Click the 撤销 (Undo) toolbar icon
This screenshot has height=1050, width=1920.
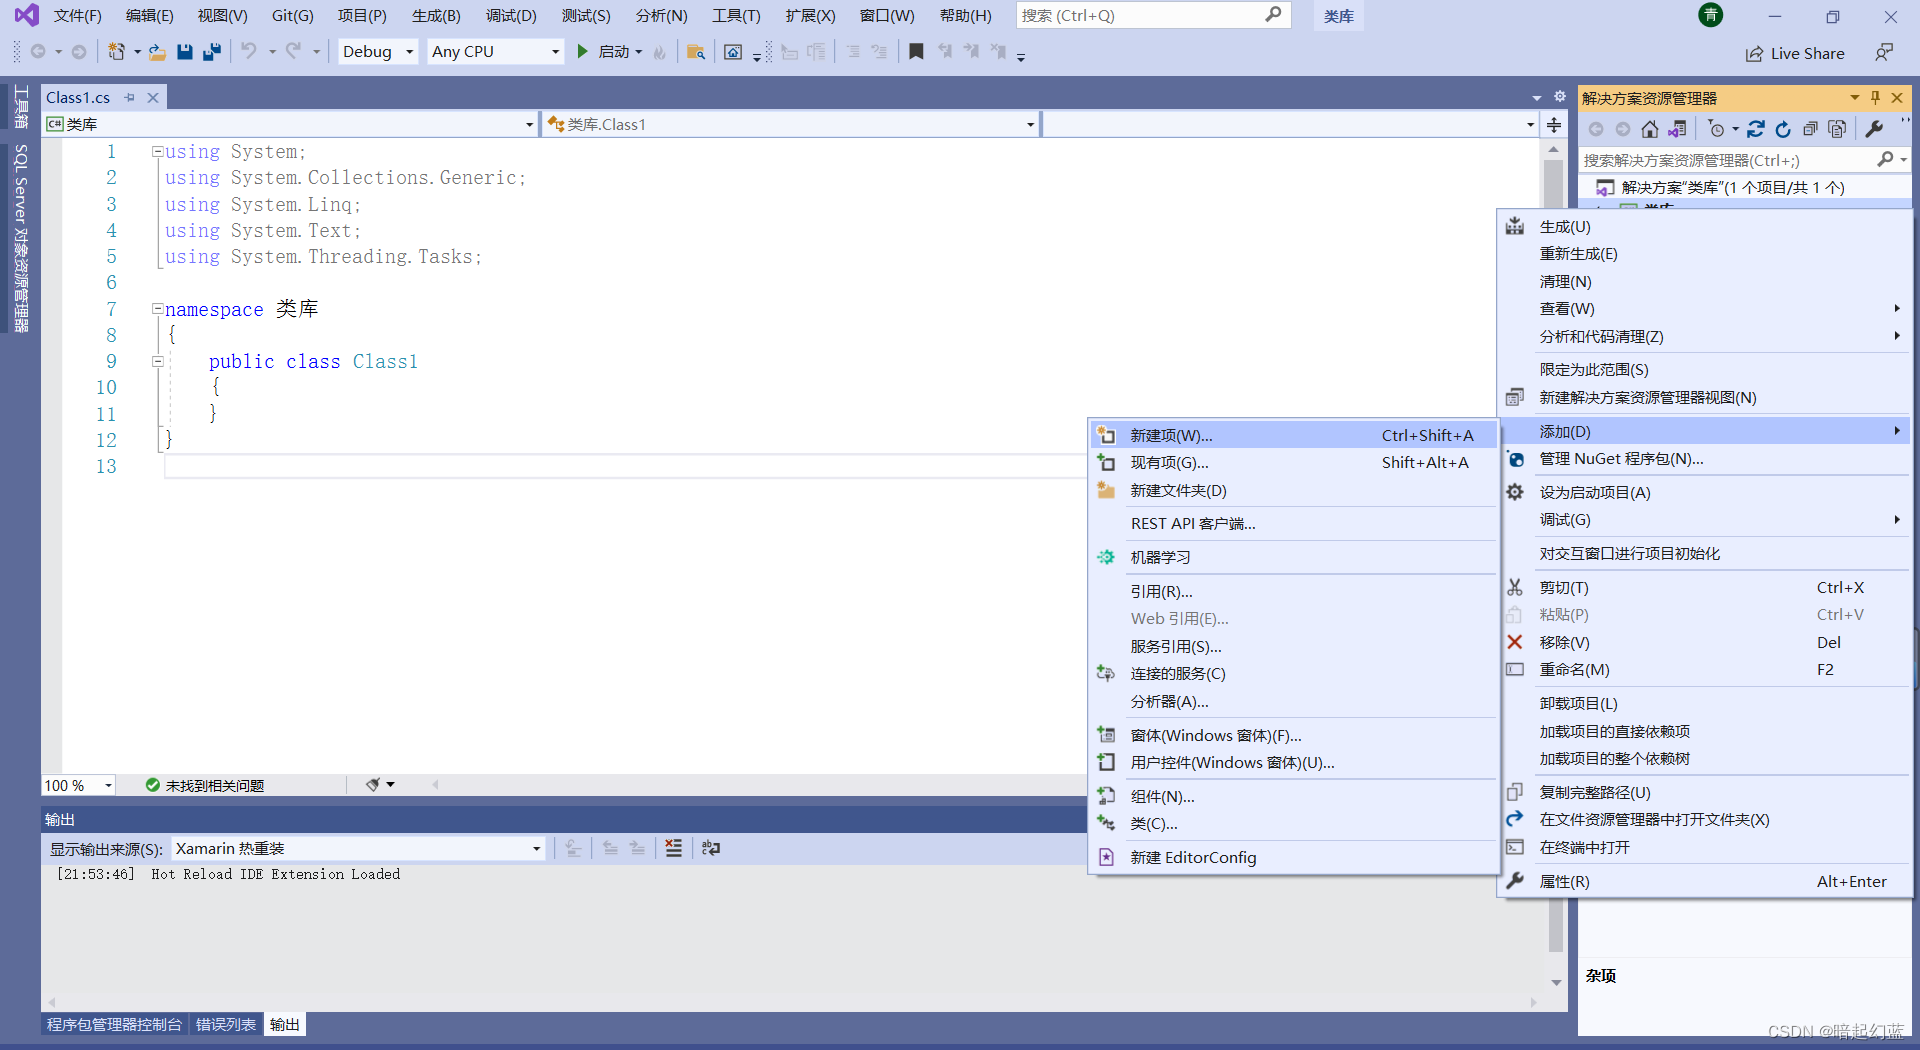250,51
